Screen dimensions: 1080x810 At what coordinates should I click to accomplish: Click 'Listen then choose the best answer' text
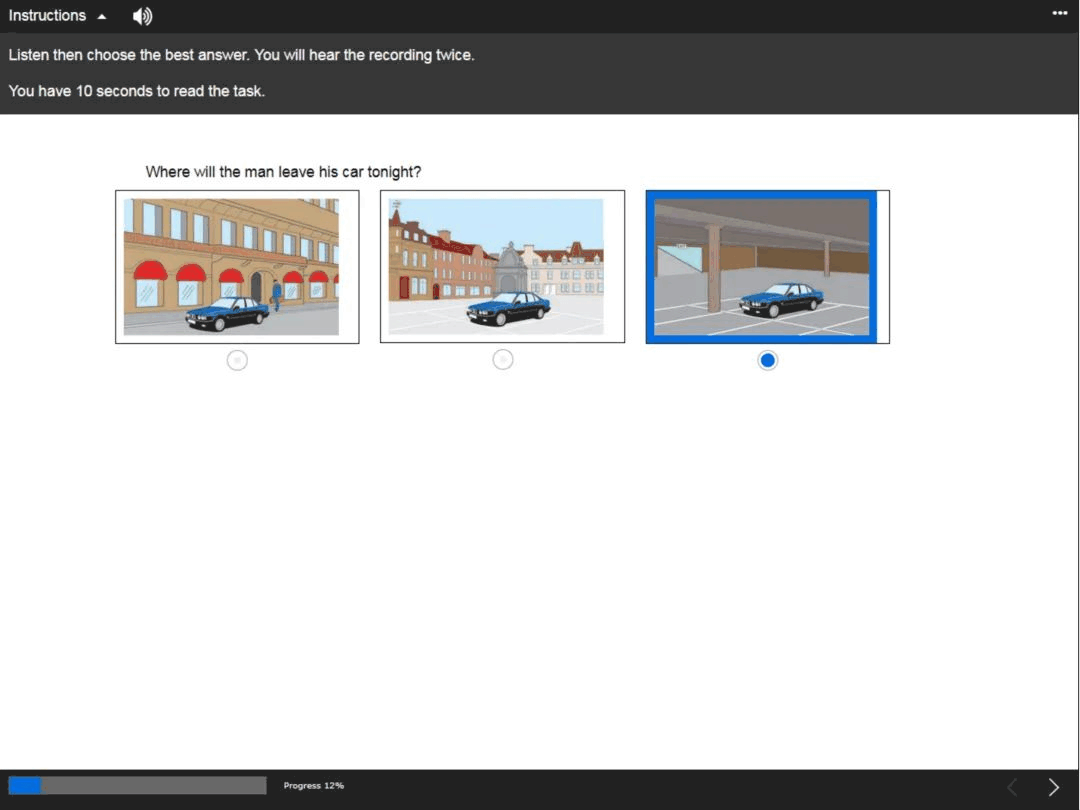[x=129, y=55]
